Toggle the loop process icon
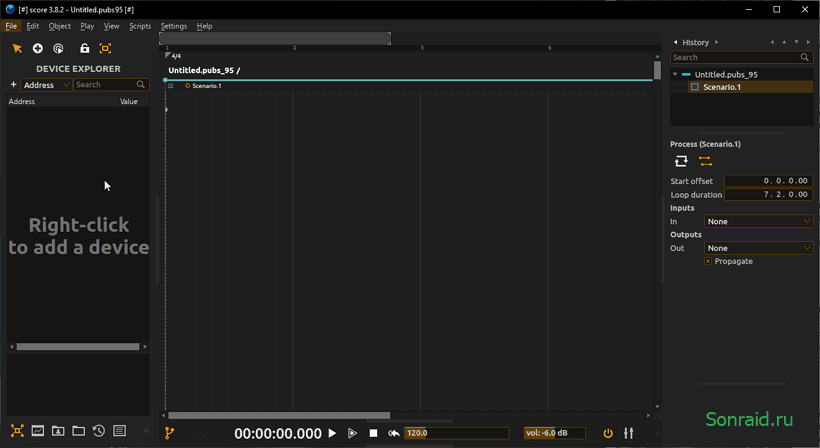The image size is (820, 448). (x=681, y=161)
